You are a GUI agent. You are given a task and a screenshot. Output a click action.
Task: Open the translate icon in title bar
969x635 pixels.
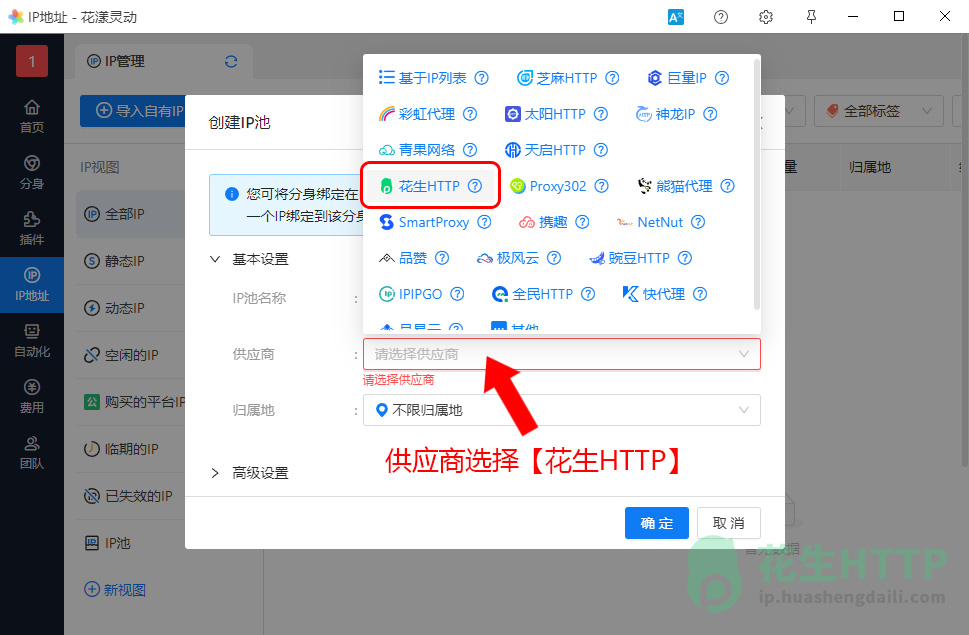[x=675, y=17]
